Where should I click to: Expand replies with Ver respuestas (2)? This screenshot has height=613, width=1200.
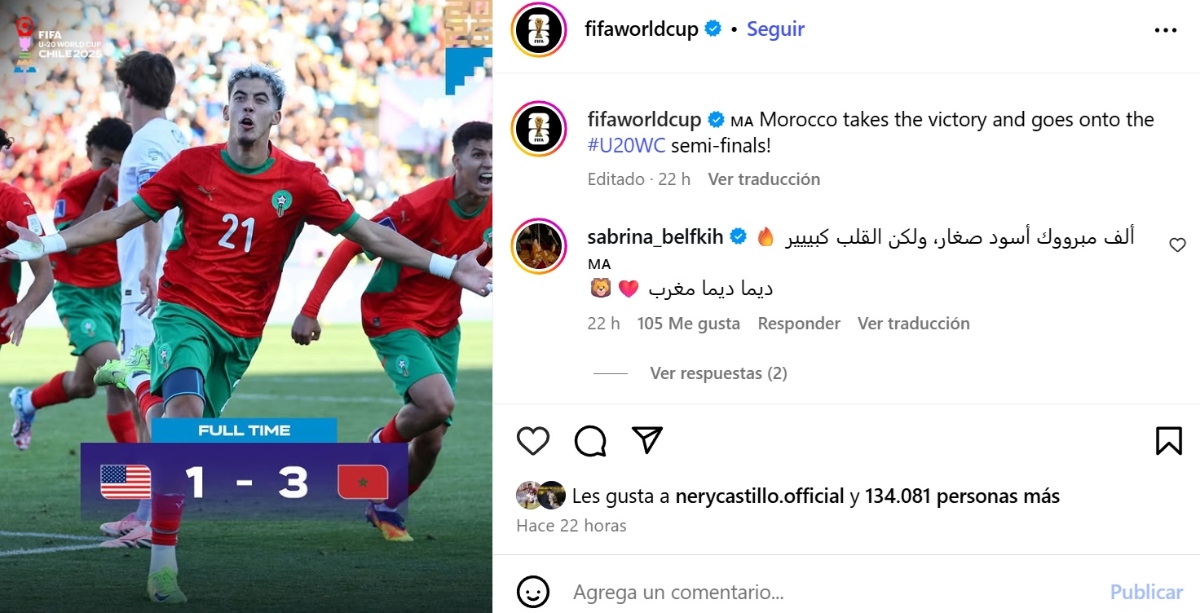click(718, 373)
